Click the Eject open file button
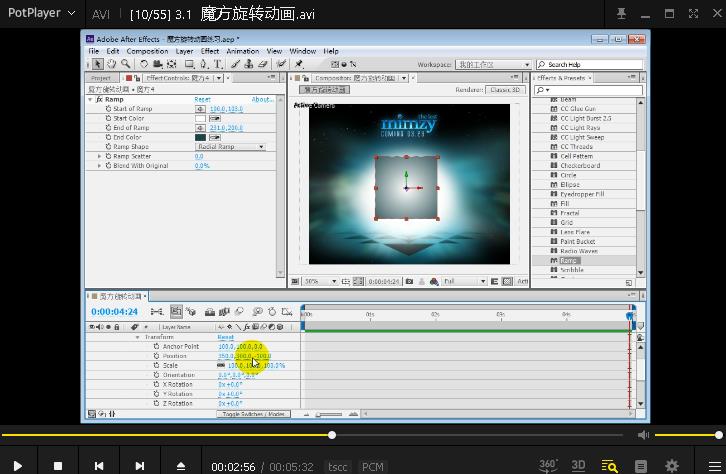This screenshot has height=474, width=726. coord(181,466)
